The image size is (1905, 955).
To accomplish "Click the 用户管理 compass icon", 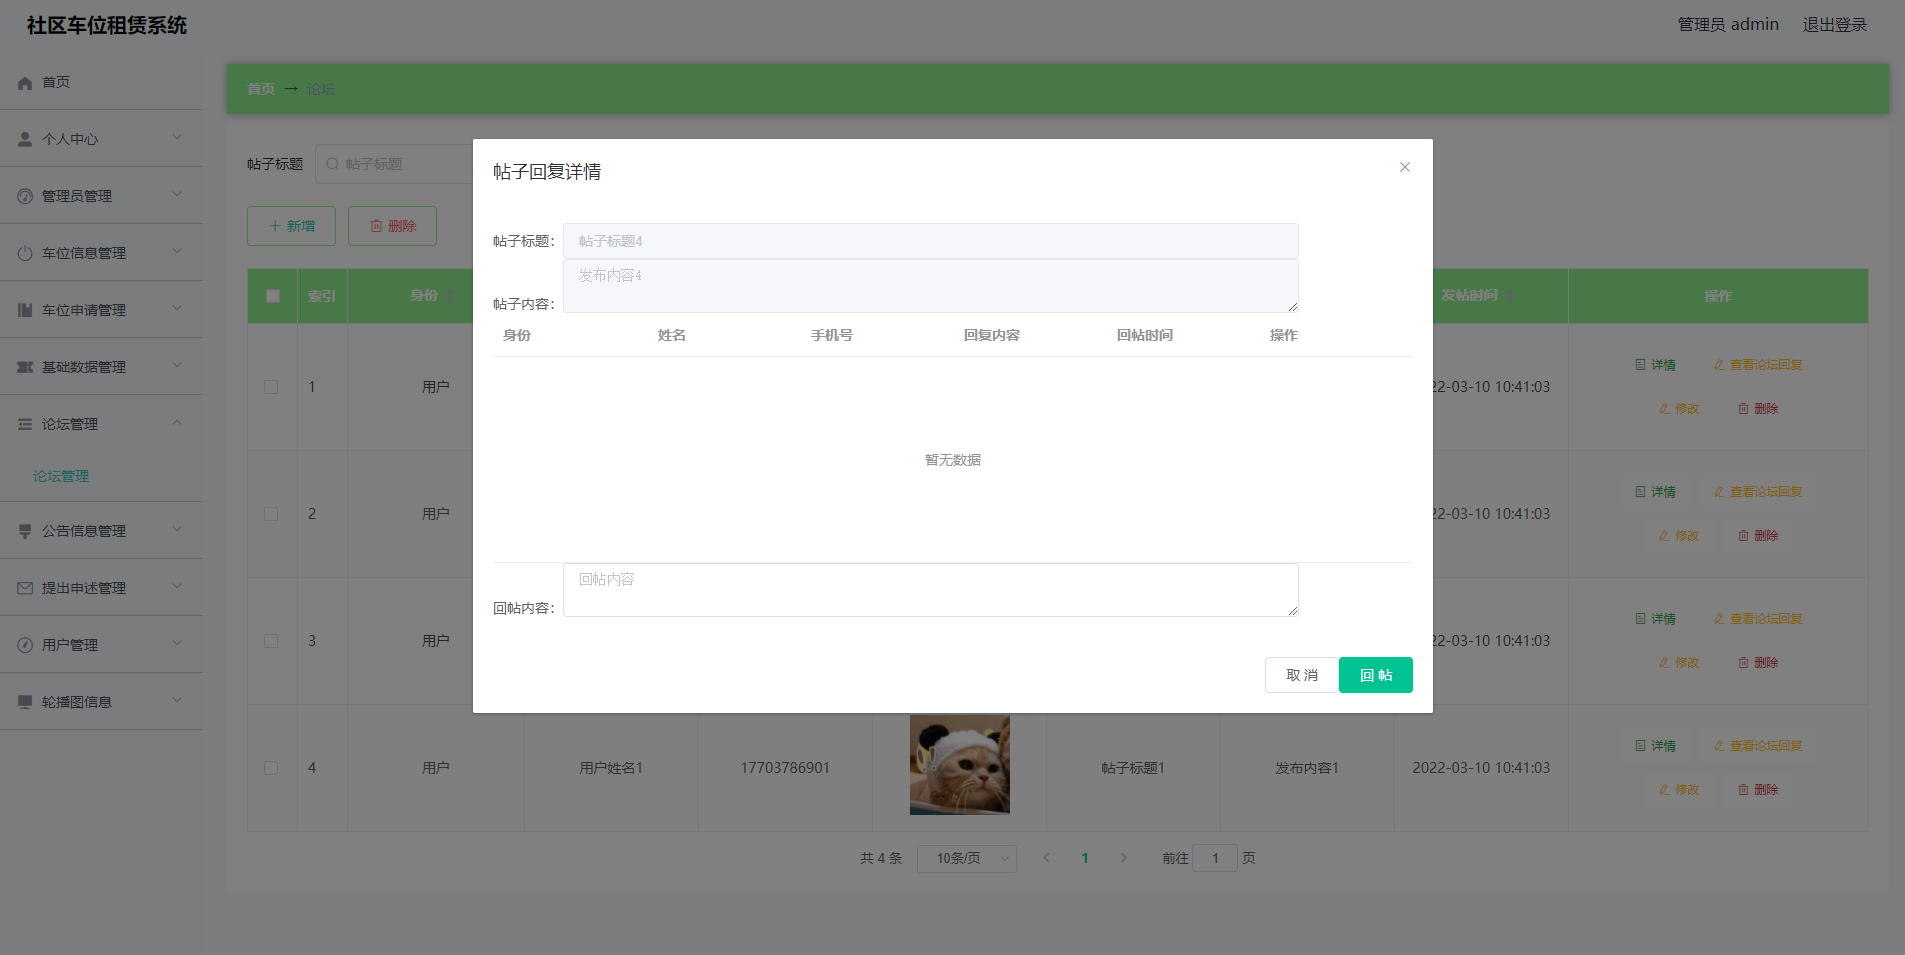I will tap(25, 646).
